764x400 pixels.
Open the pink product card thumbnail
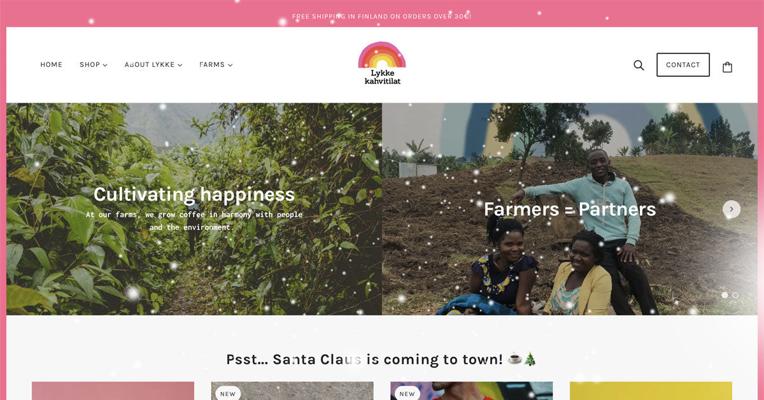pos(113,391)
